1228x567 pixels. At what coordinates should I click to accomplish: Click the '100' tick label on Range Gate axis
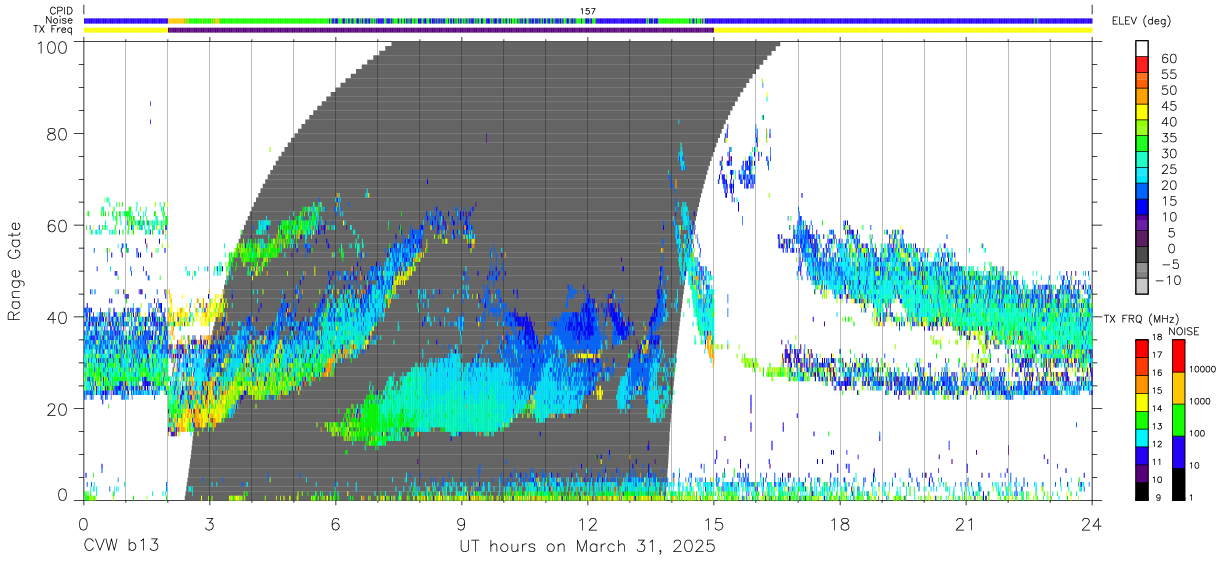click(x=54, y=47)
